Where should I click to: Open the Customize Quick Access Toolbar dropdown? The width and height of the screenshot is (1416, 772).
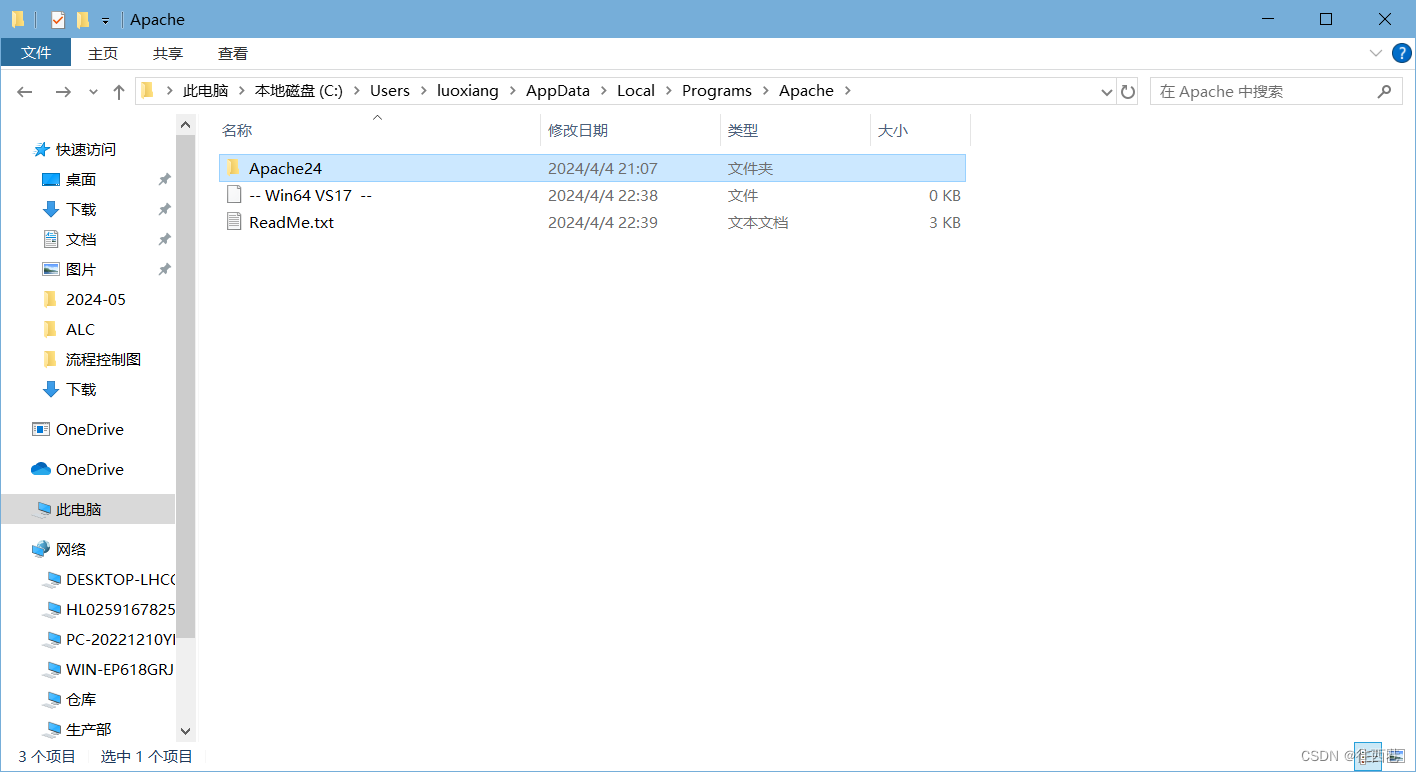105,20
